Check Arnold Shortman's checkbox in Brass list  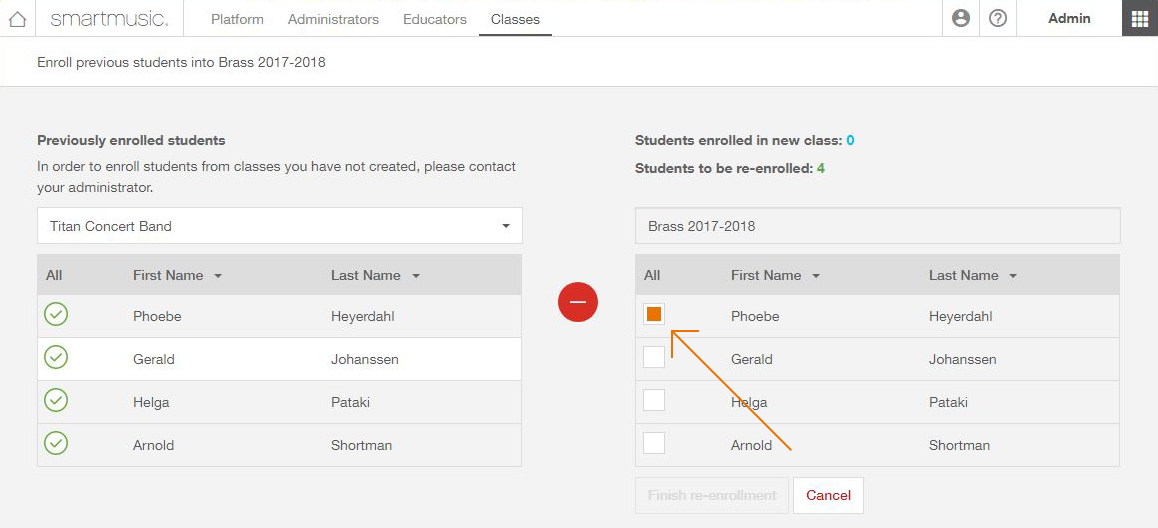(x=654, y=443)
